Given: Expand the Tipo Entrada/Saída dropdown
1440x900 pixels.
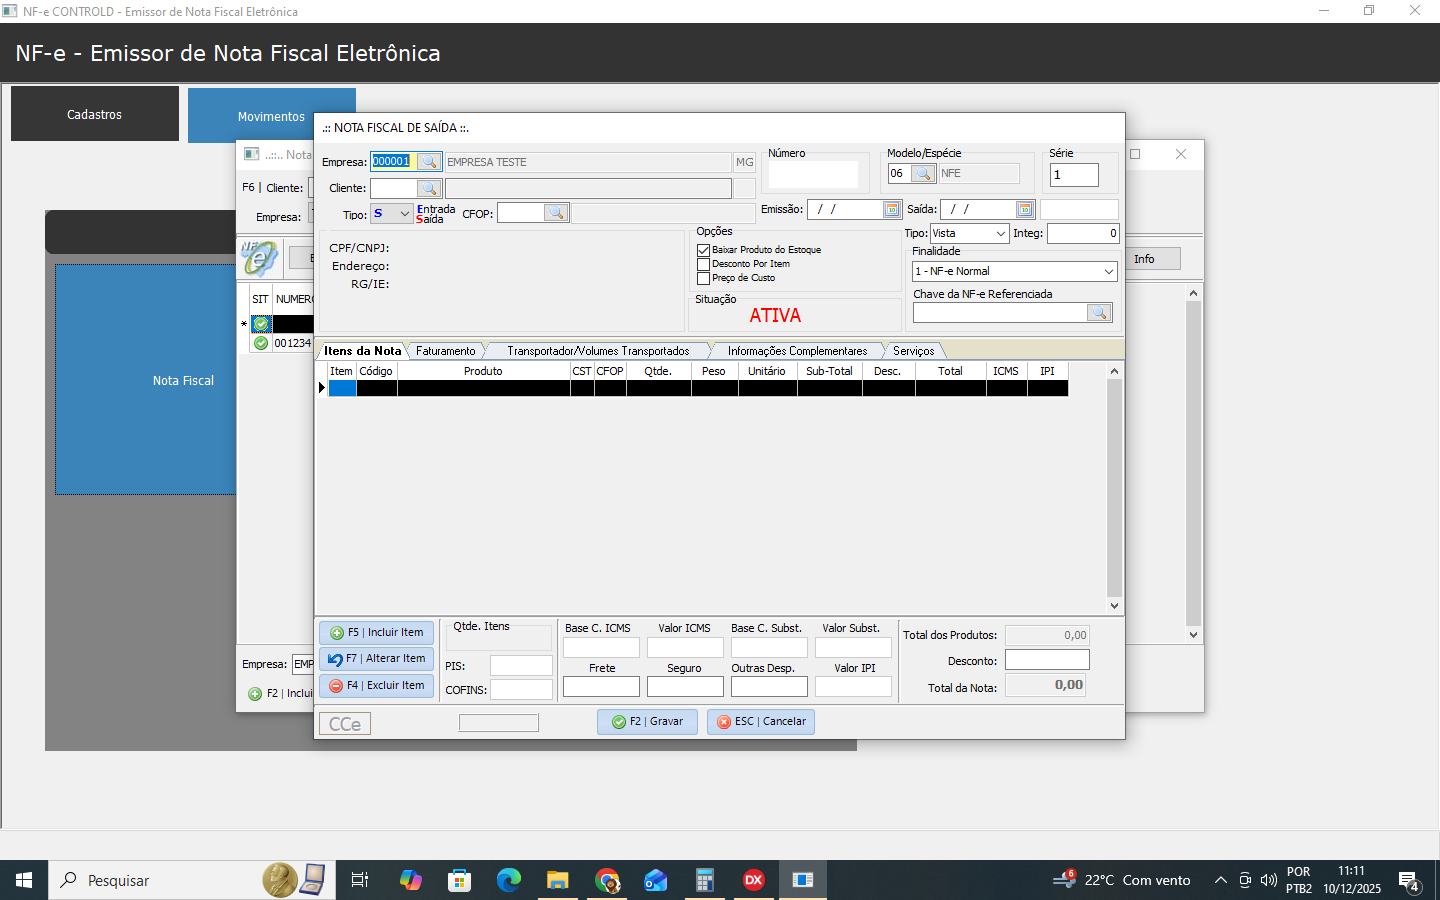Looking at the screenshot, I should pyautogui.click(x=404, y=214).
